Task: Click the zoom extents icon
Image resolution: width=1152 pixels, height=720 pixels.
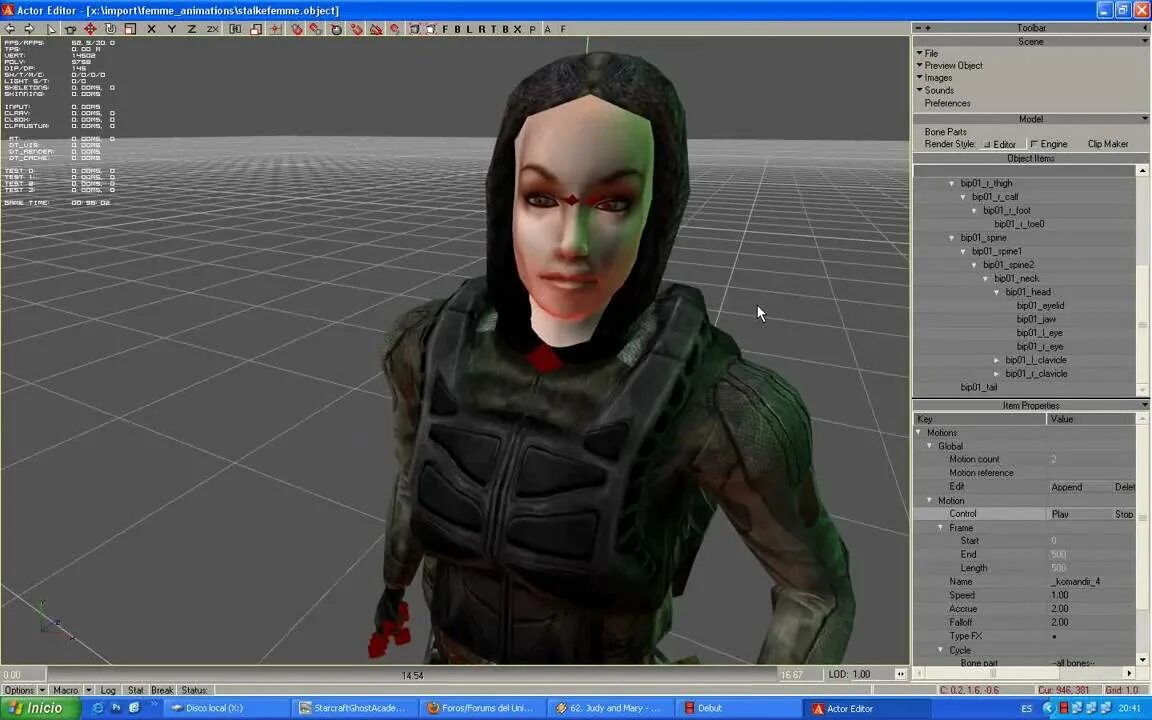Action: pos(414,29)
